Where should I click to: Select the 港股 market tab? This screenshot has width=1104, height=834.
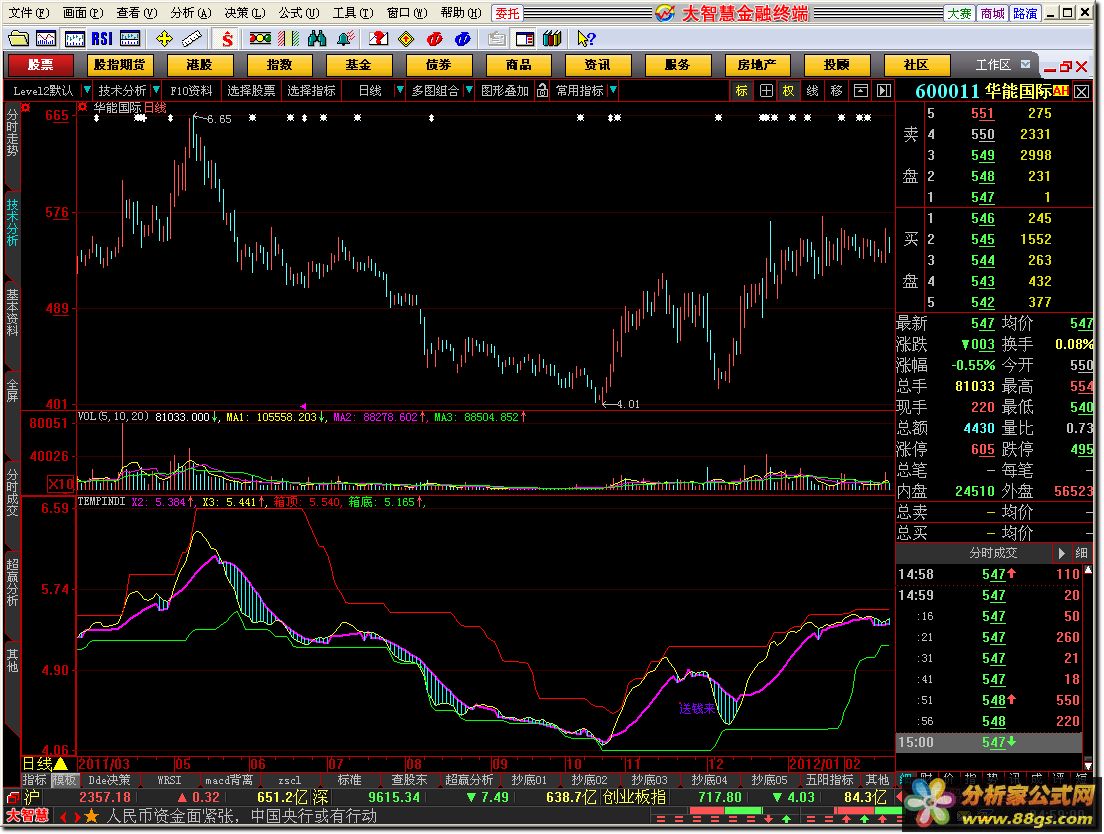(199, 65)
